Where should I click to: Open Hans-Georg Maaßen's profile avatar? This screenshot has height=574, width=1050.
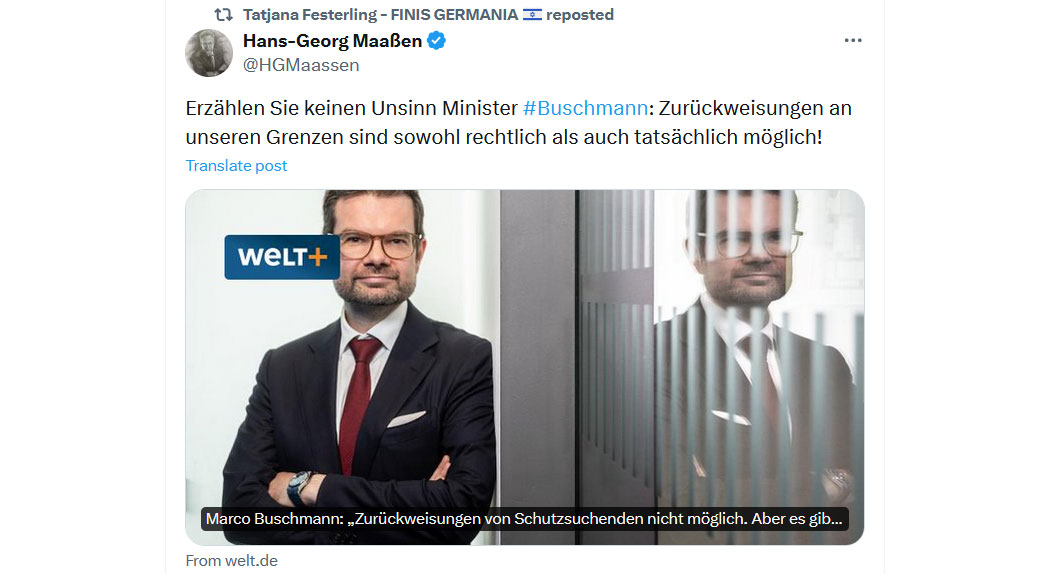(x=209, y=53)
